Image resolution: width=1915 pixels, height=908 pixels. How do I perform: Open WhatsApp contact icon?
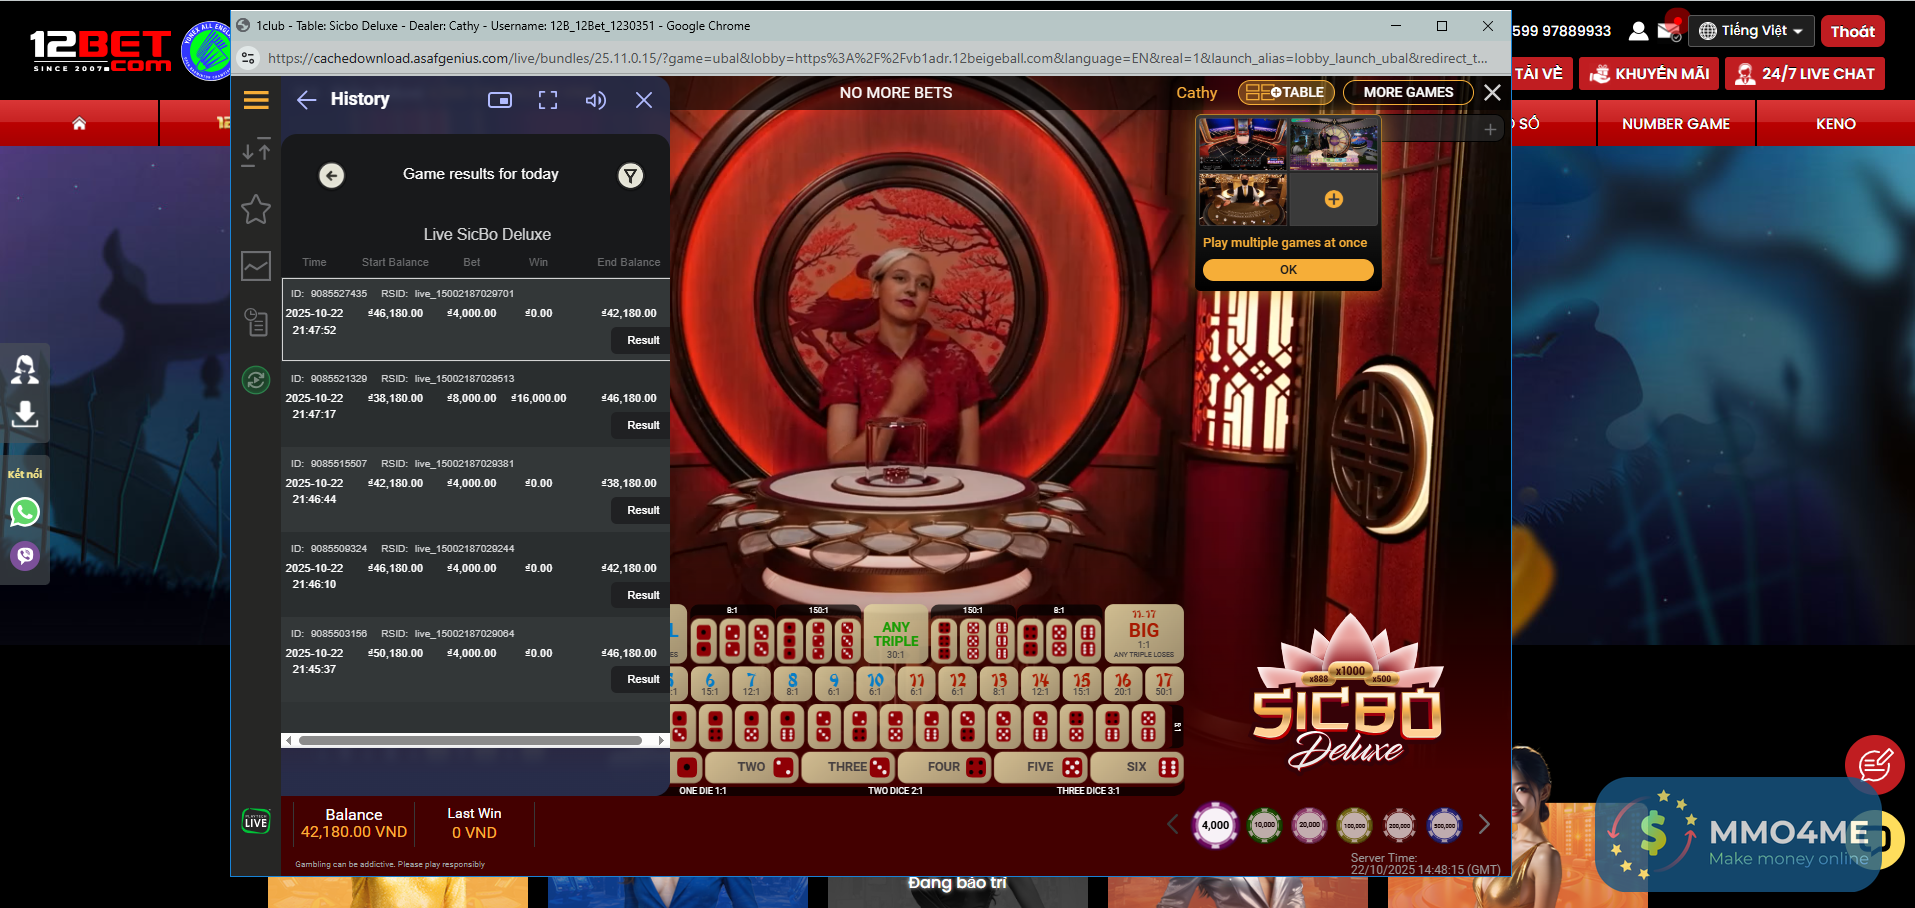(x=25, y=512)
